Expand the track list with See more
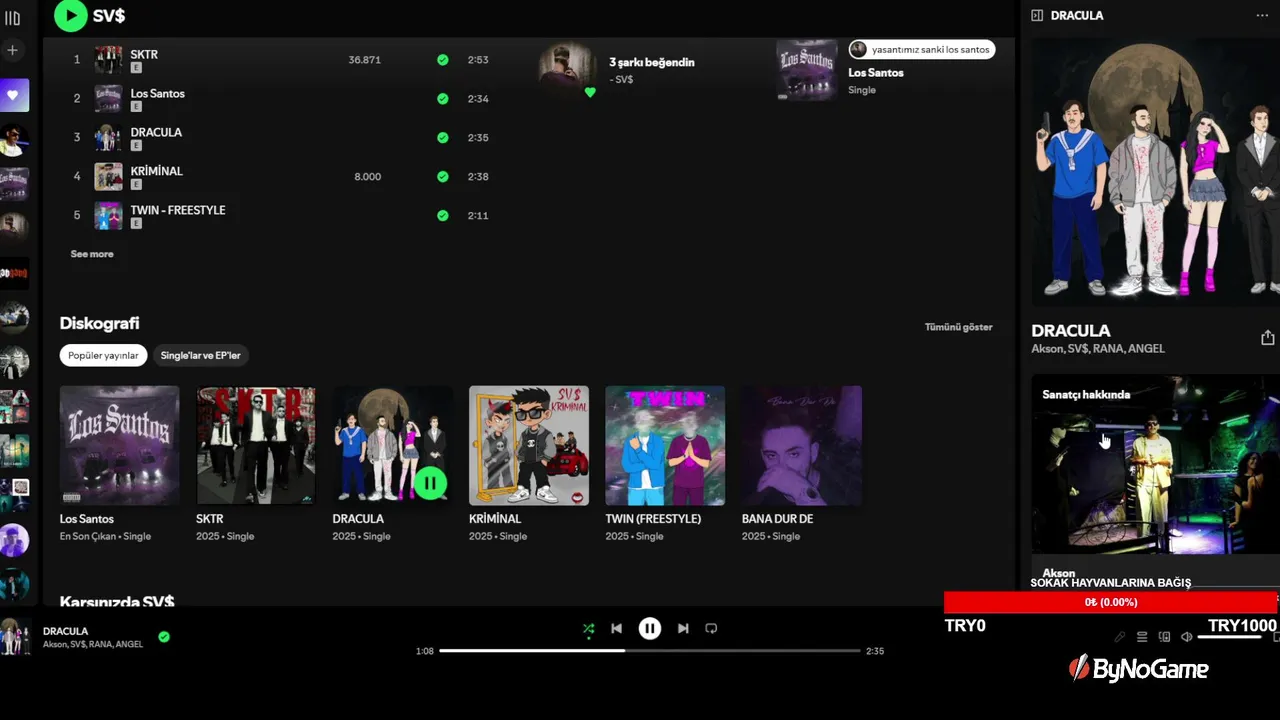The image size is (1280, 720). (92, 254)
